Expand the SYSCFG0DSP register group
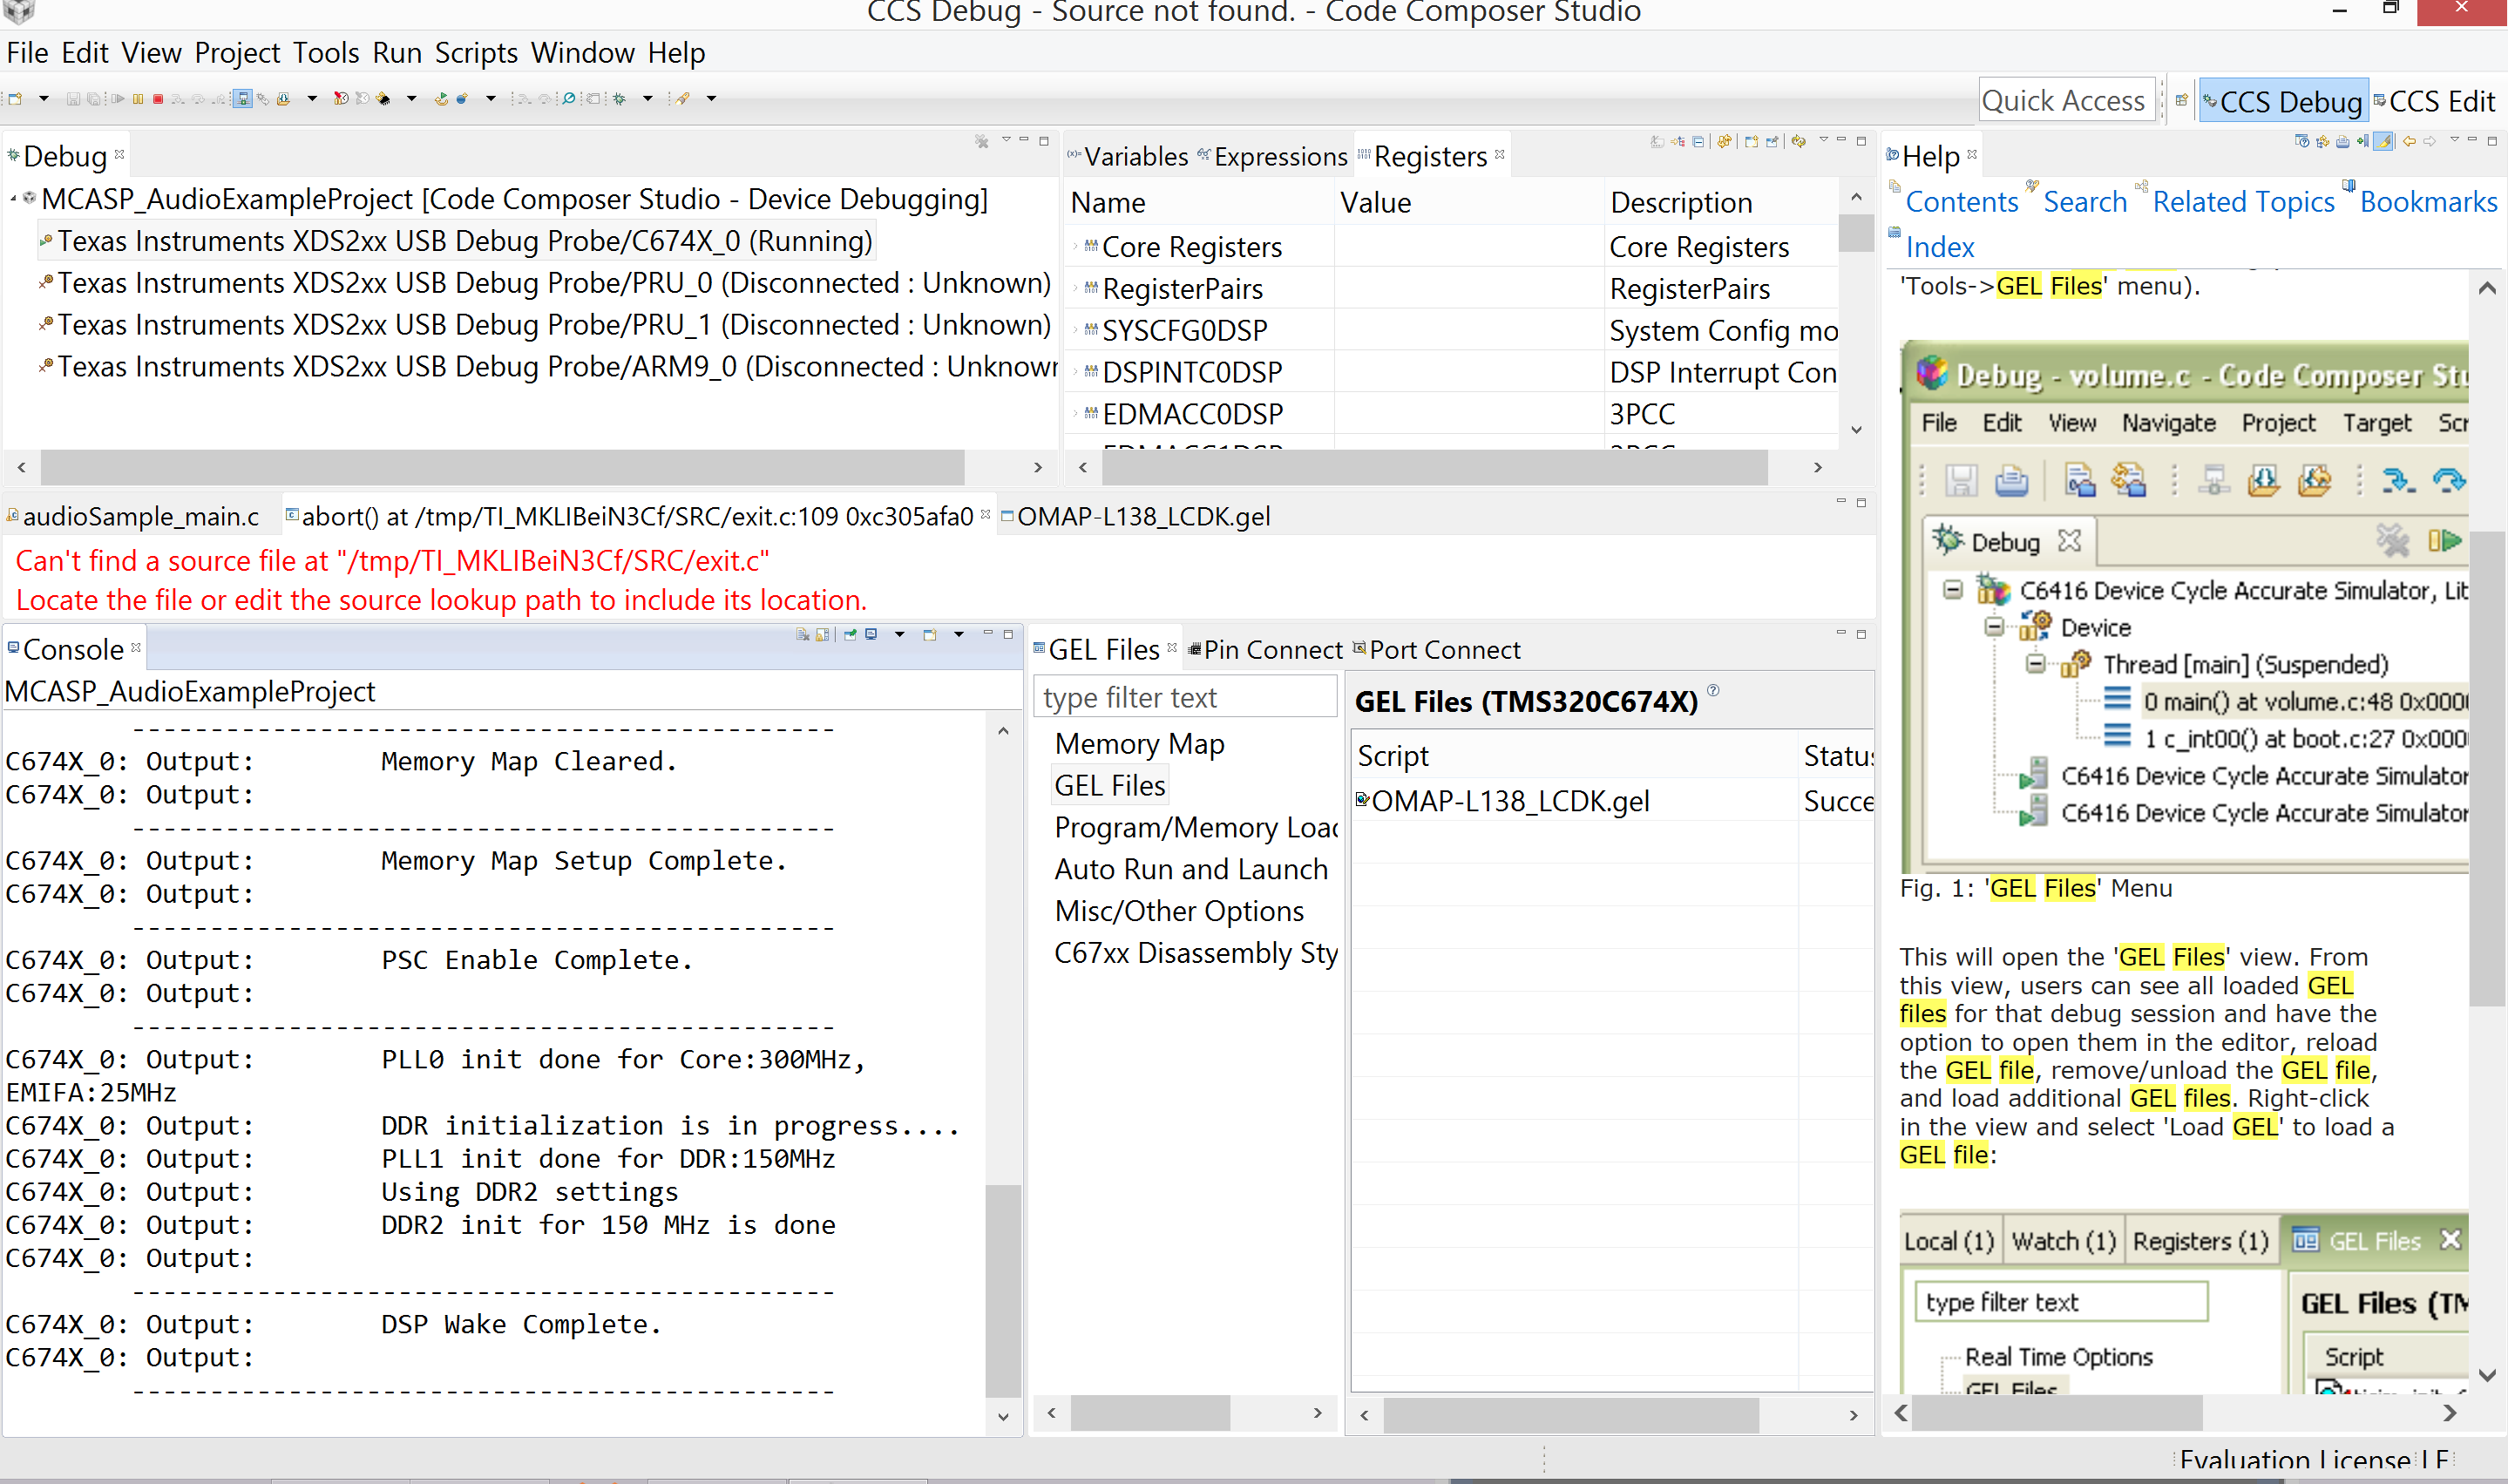2508x1484 pixels. pyautogui.click(x=1076, y=330)
